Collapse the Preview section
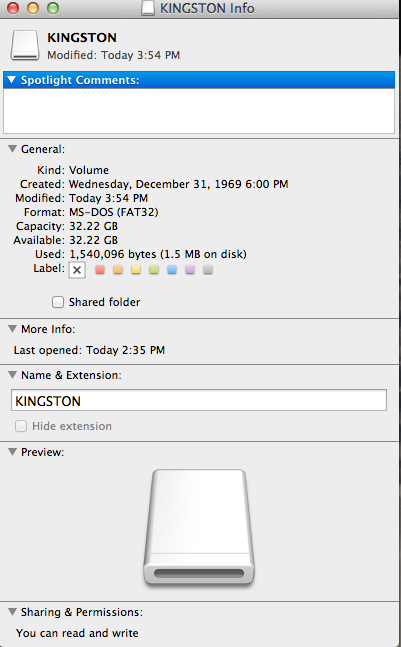The height and width of the screenshot is (647, 401). [x=12, y=452]
